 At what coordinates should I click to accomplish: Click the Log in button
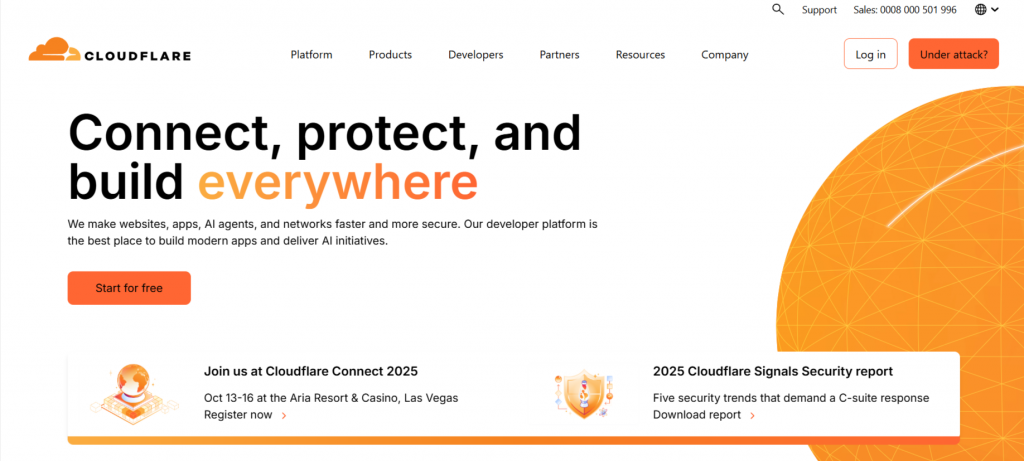click(x=870, y=54)
